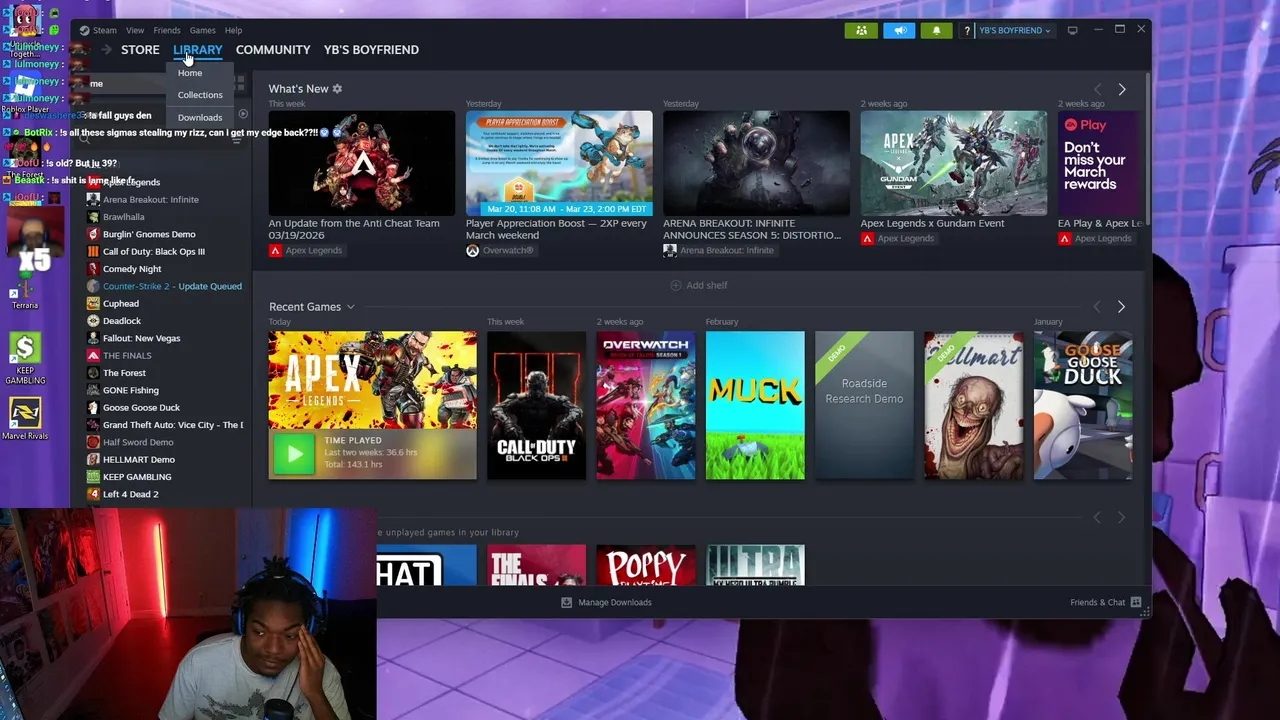Image resolution: width=1280 pixels, height=720 pixels.
Task: Open the Friends menu
Action: [167, 30]
